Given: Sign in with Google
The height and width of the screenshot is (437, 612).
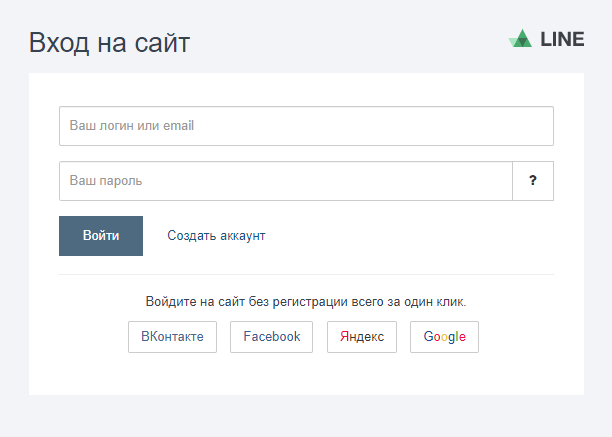Looking at the screenshot, I should click(445, 337).
